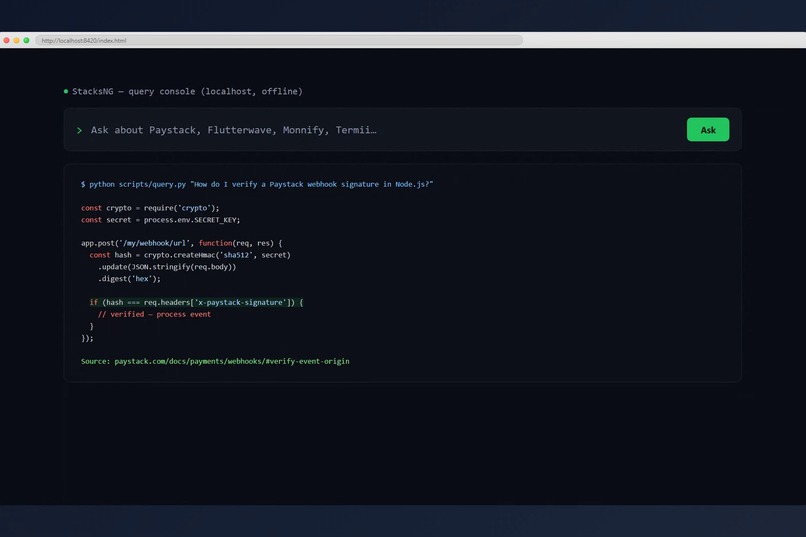Image resolution: width=806 pixels, height=537 pixels.
Task: Click the browser address bar showing localhost:8420
Action: [279, 40]
